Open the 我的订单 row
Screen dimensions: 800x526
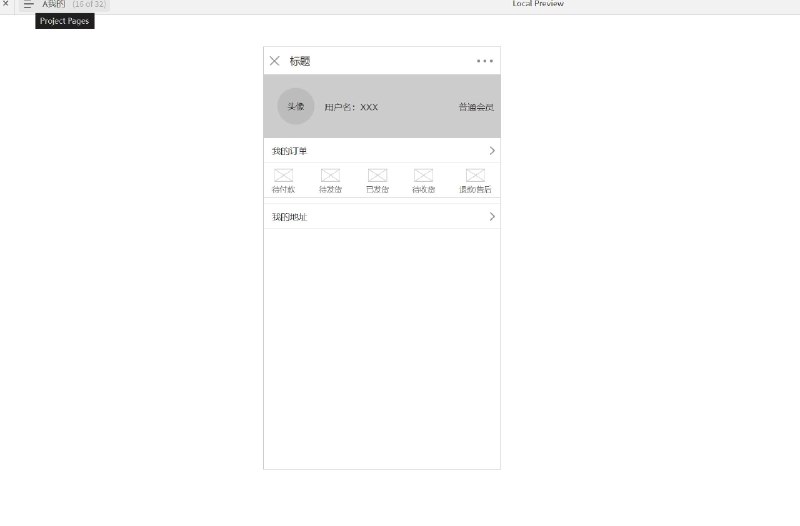(x=382, y=151)
